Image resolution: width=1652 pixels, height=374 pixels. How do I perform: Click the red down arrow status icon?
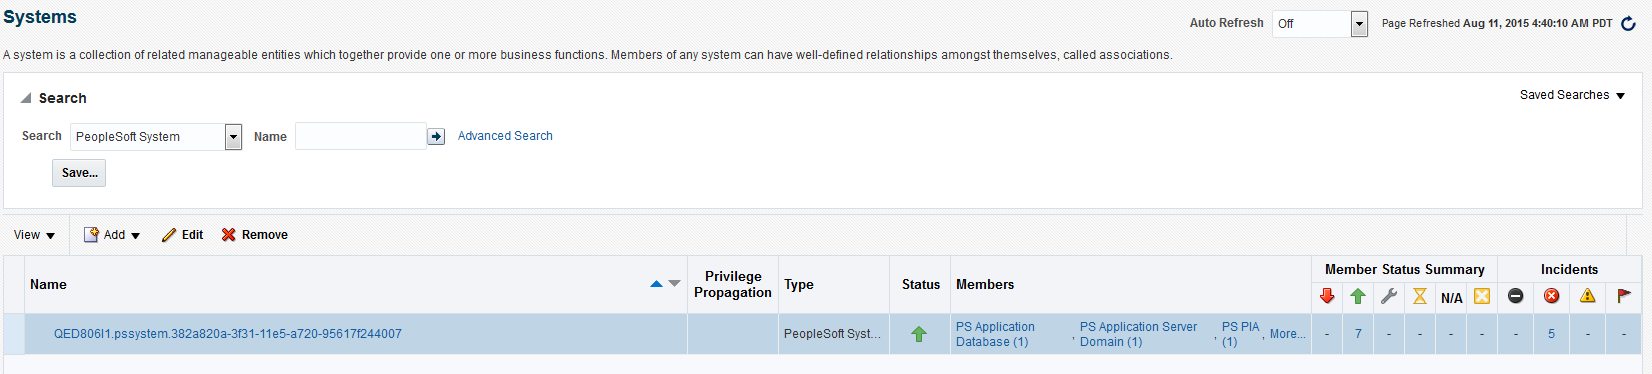[1327, 296]
